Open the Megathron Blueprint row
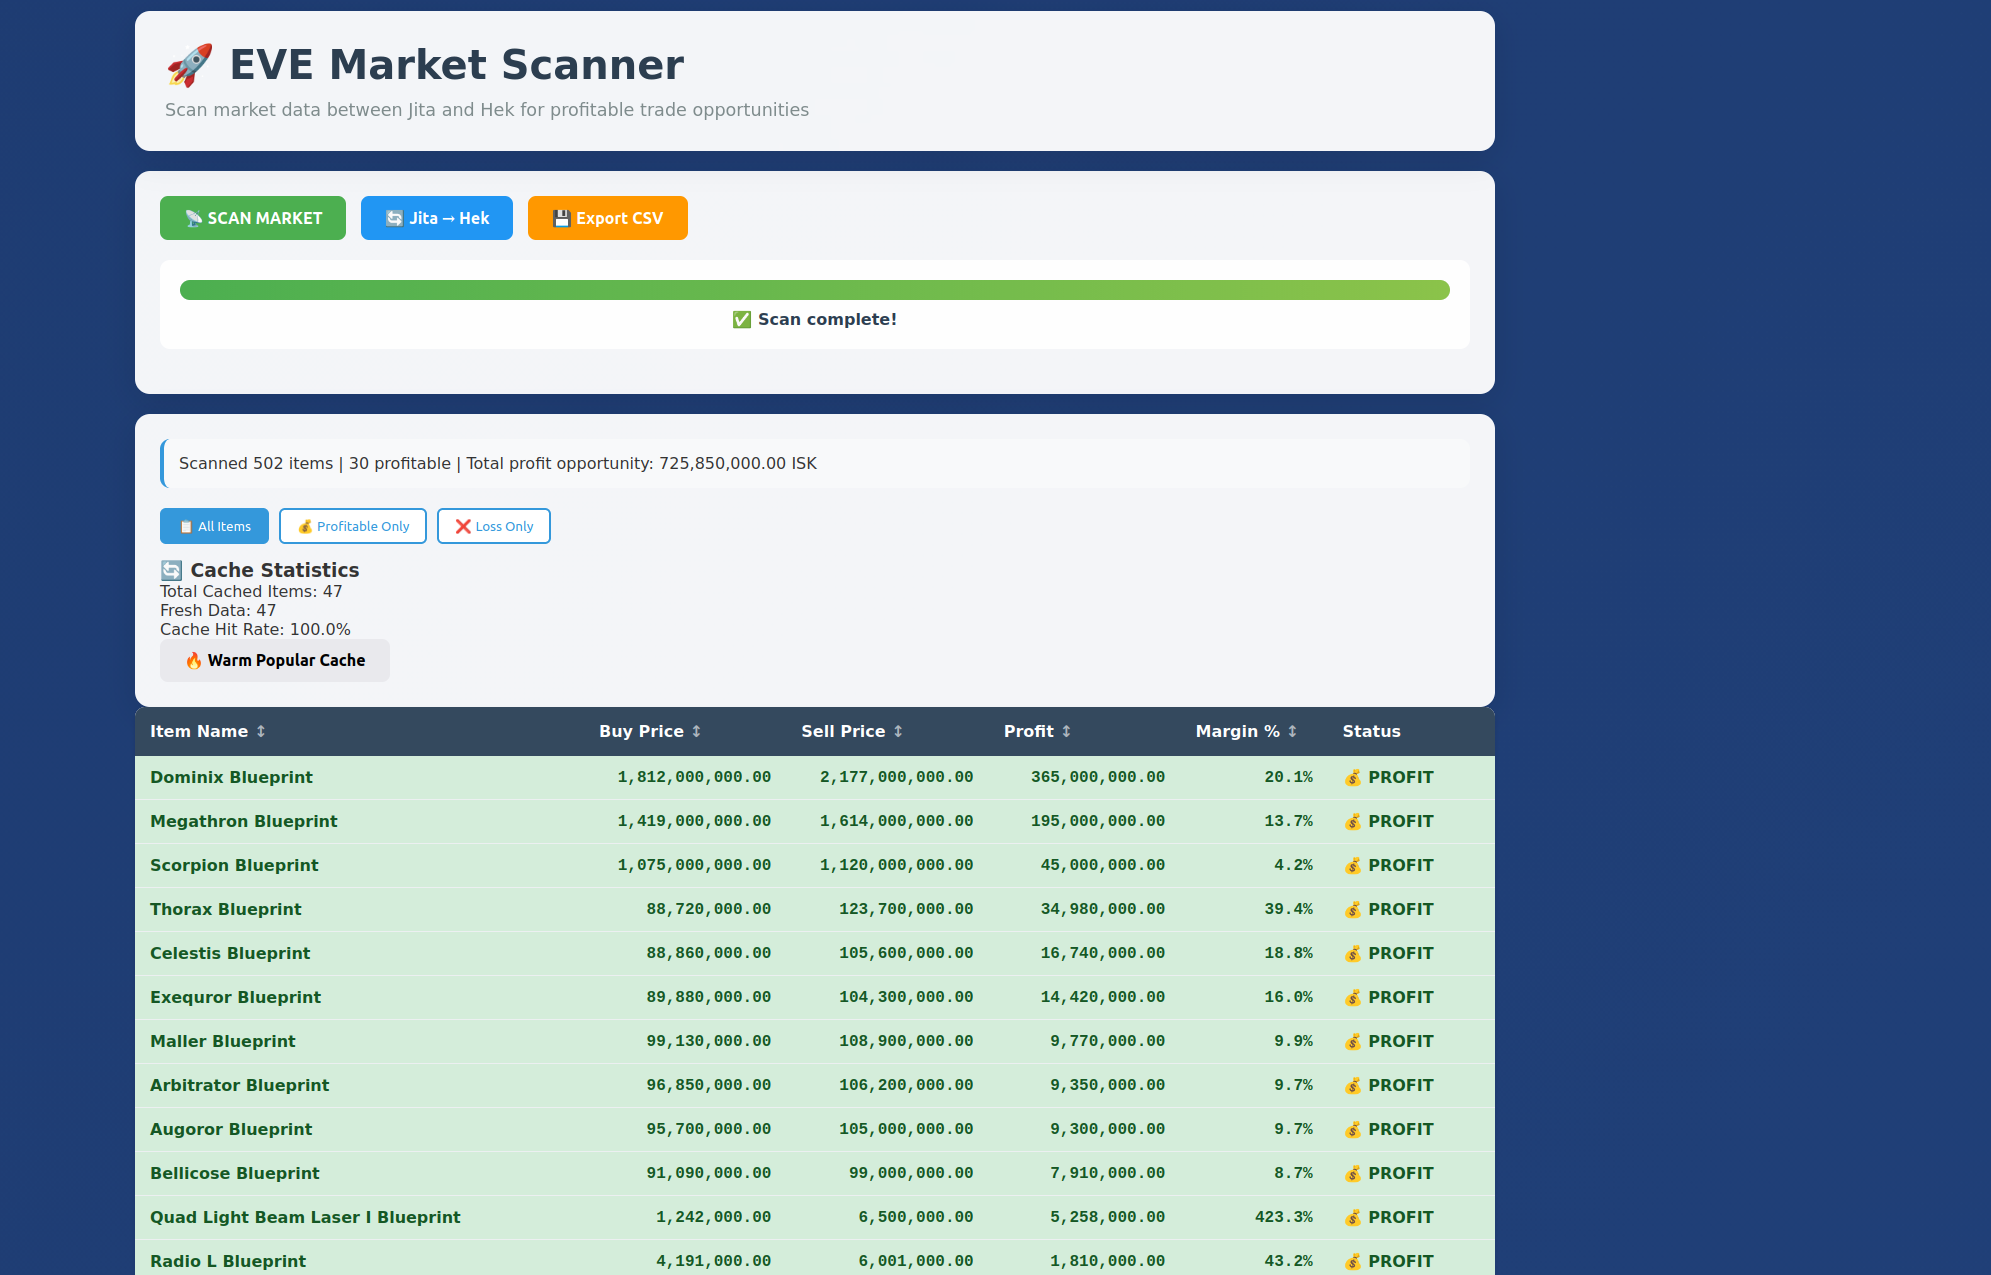Image resolution: width=1991 pixels, height=1275 pixels. click(x=244, y=821)
